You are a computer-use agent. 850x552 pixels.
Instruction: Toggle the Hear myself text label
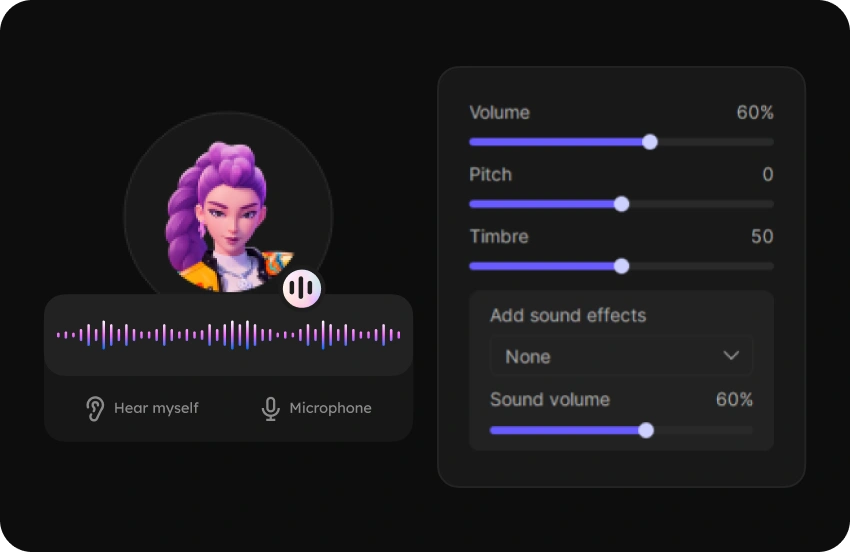point(156,408)
